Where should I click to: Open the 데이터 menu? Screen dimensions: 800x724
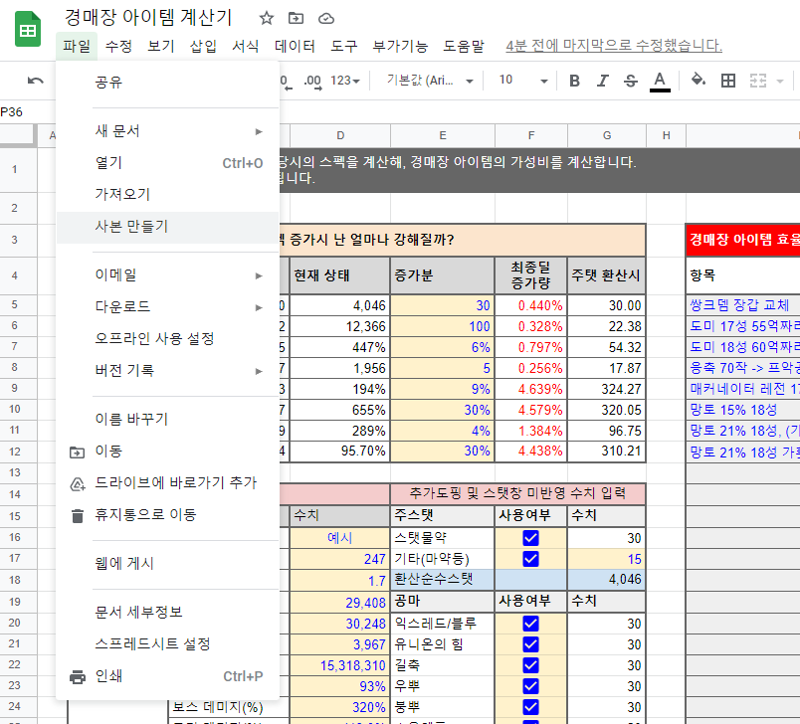[295, 46]
